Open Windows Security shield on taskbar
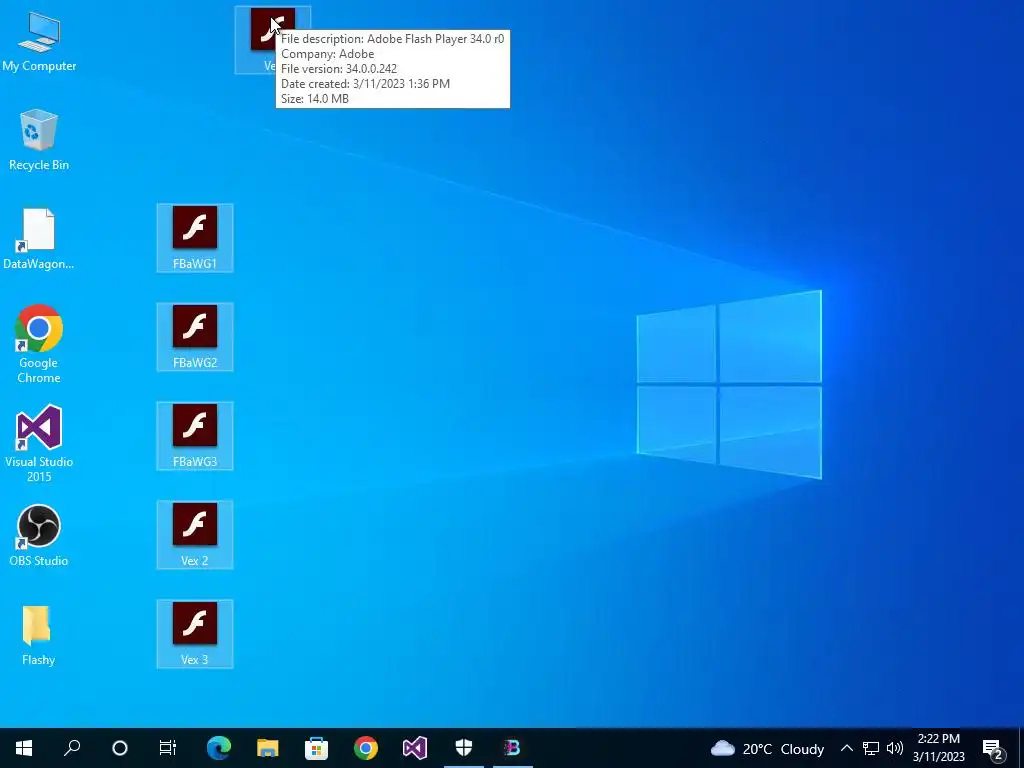This screenshot has width=1024, height=768. click(x=464, y=748)
